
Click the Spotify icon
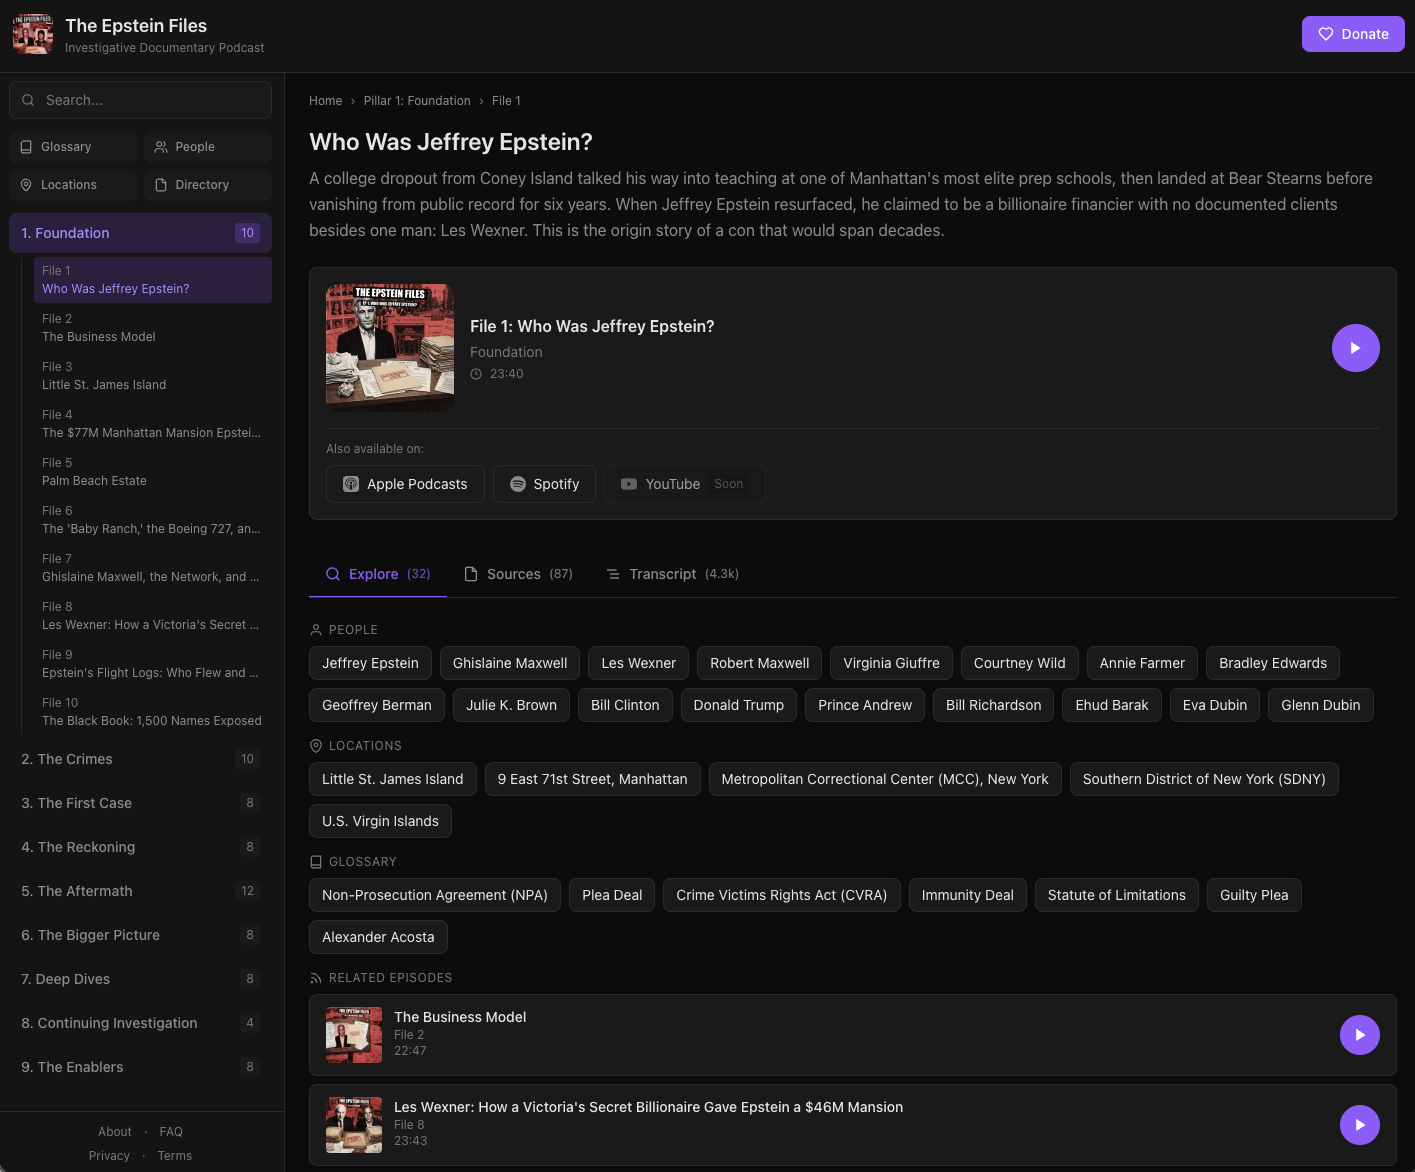click(518, 484)
